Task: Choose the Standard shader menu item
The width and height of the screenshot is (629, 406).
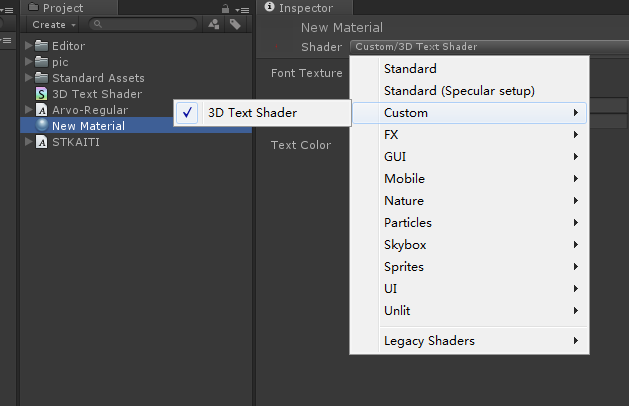Action: tap(469, 69)
